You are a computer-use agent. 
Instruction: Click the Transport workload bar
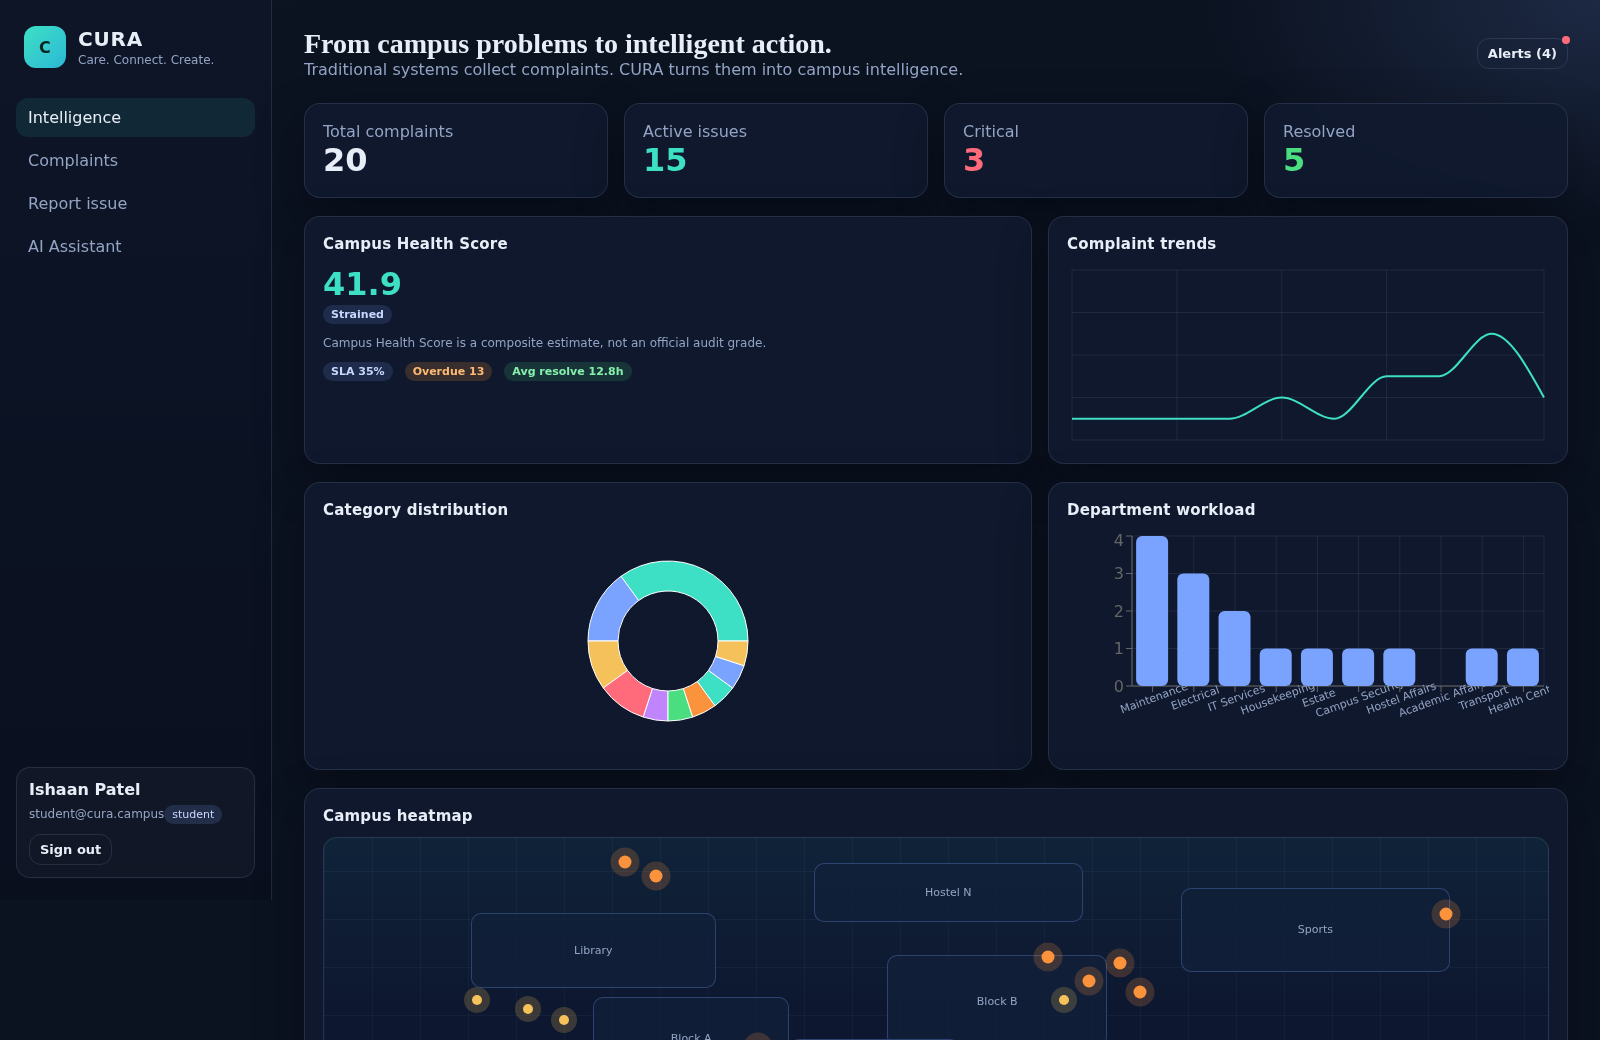pos(1481,667)
